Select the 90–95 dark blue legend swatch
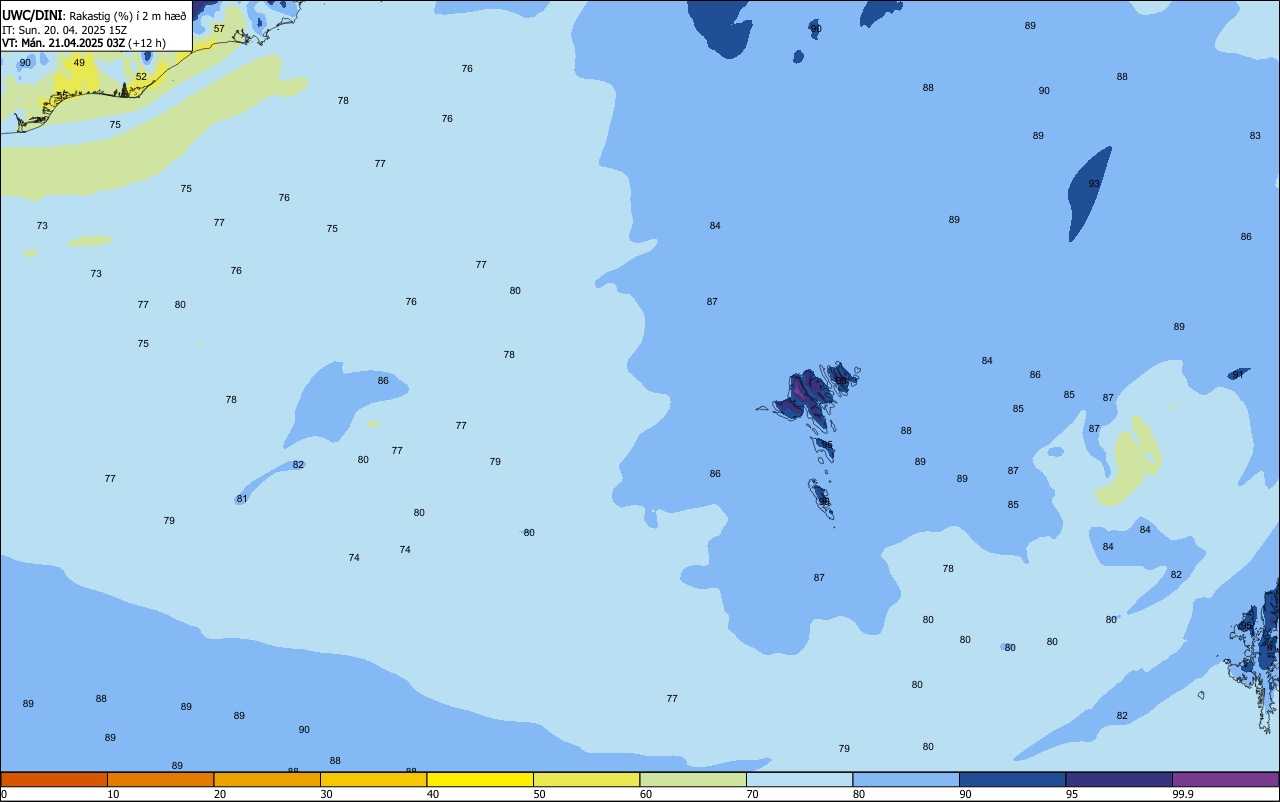Viewport: 1280px width, 802px height. 1012,779
